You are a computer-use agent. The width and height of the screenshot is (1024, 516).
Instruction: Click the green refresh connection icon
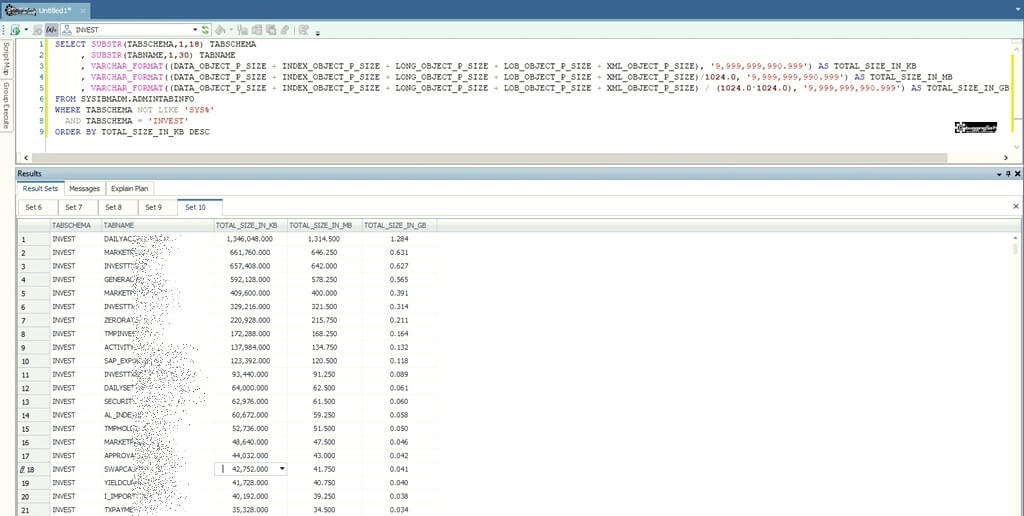(206, 30)
